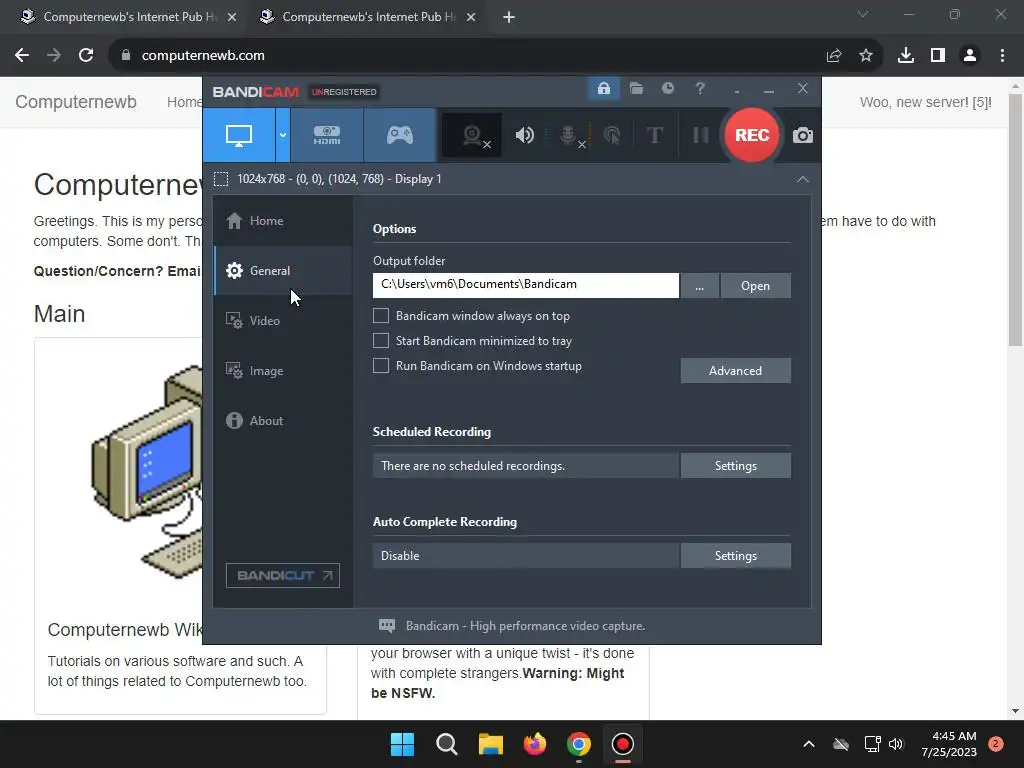Open Bandicam help question mark icon
Image resolution: width=1024 pixels, height=768 pixels.
[x=700, y=88]
